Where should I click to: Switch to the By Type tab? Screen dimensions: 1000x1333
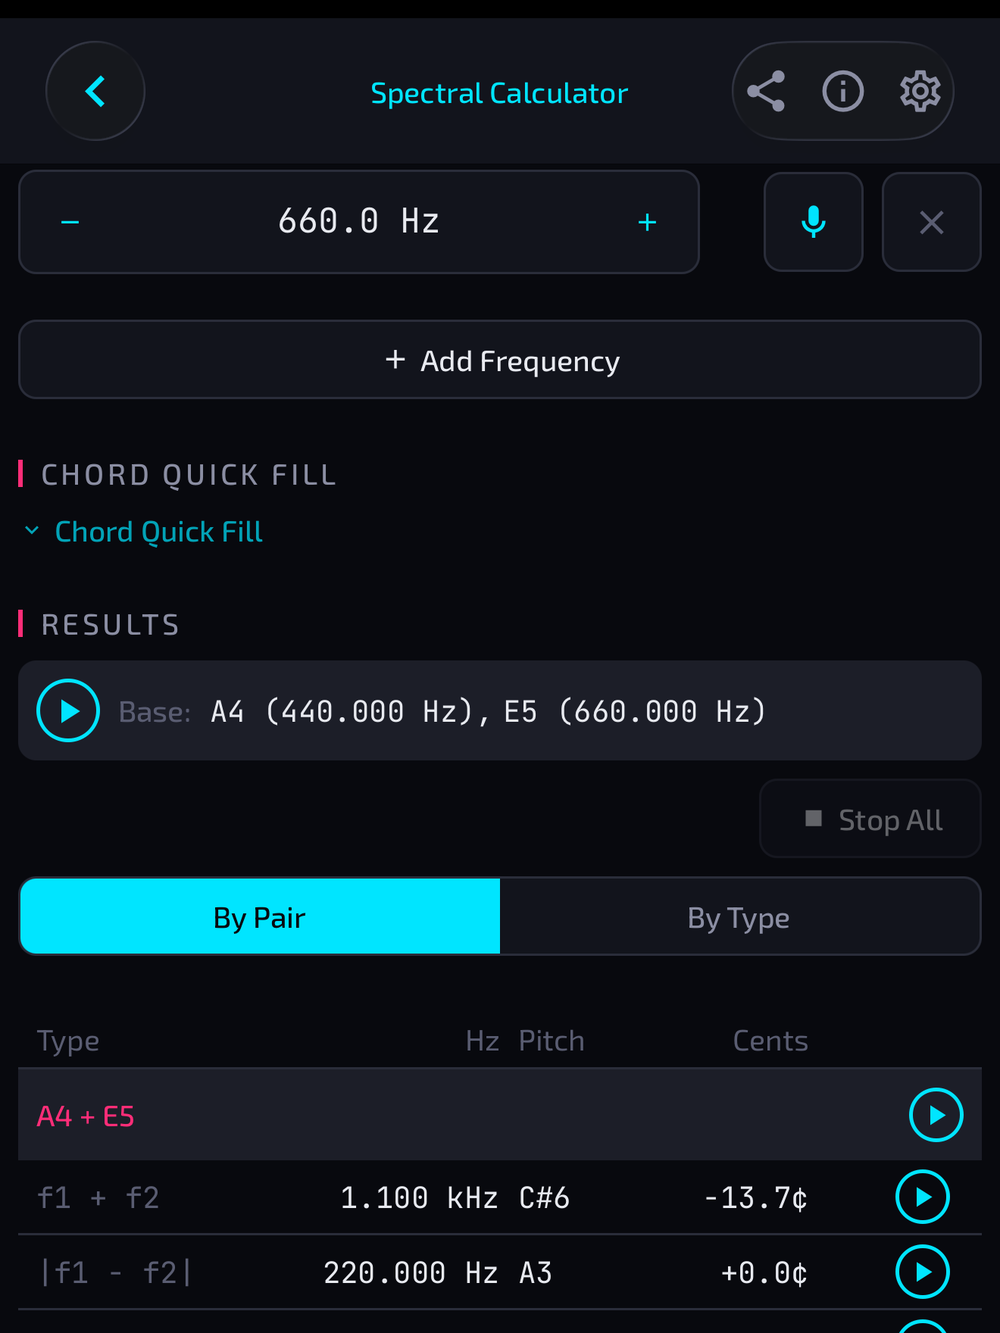coord(738,916)
